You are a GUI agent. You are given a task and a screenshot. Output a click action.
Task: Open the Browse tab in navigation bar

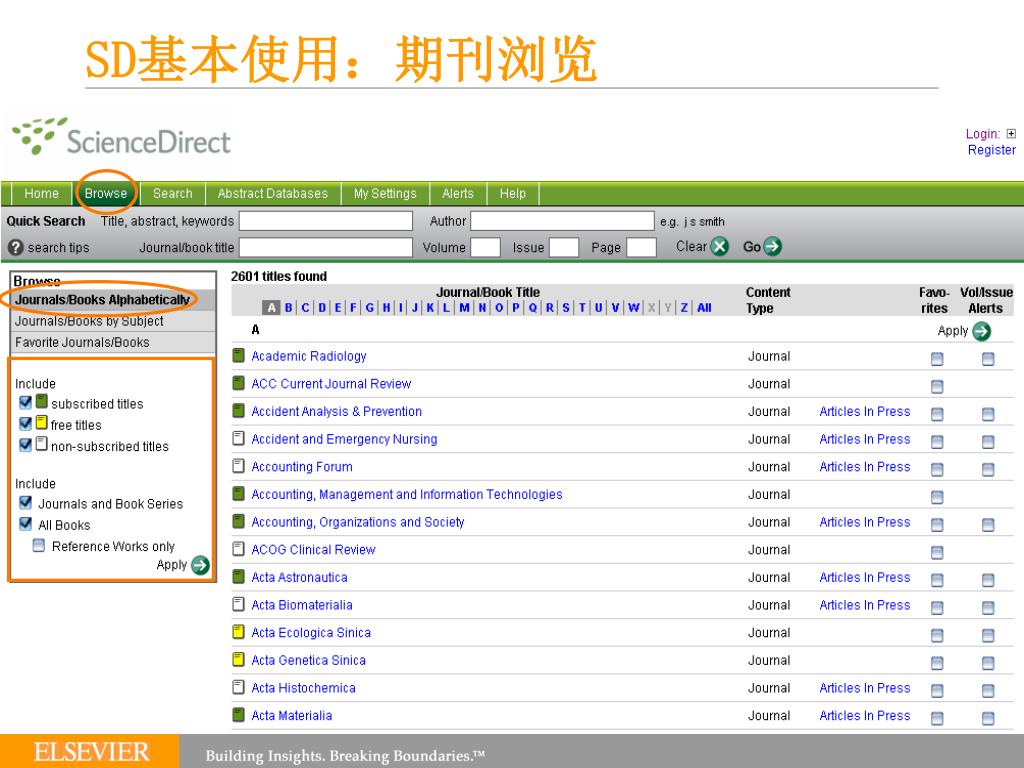106,194
